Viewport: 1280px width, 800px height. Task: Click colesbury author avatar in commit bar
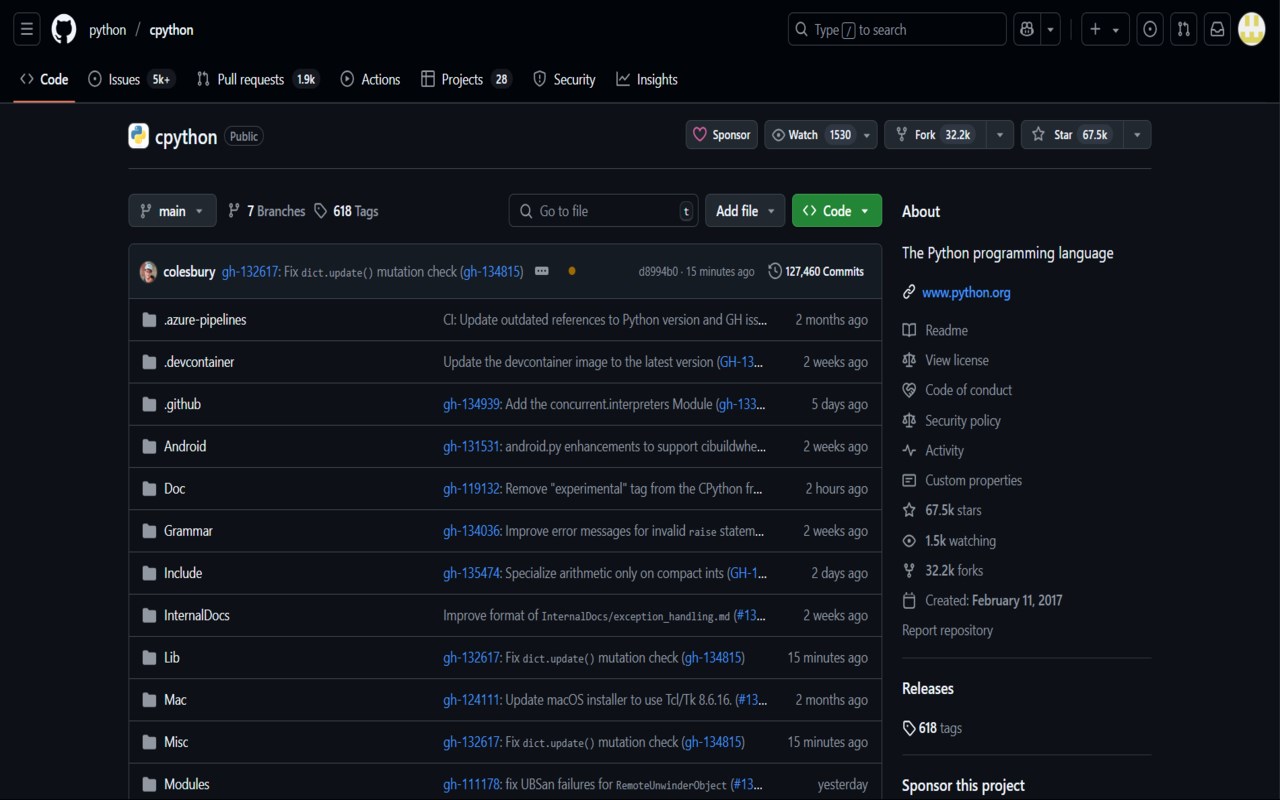click(148, 271)
